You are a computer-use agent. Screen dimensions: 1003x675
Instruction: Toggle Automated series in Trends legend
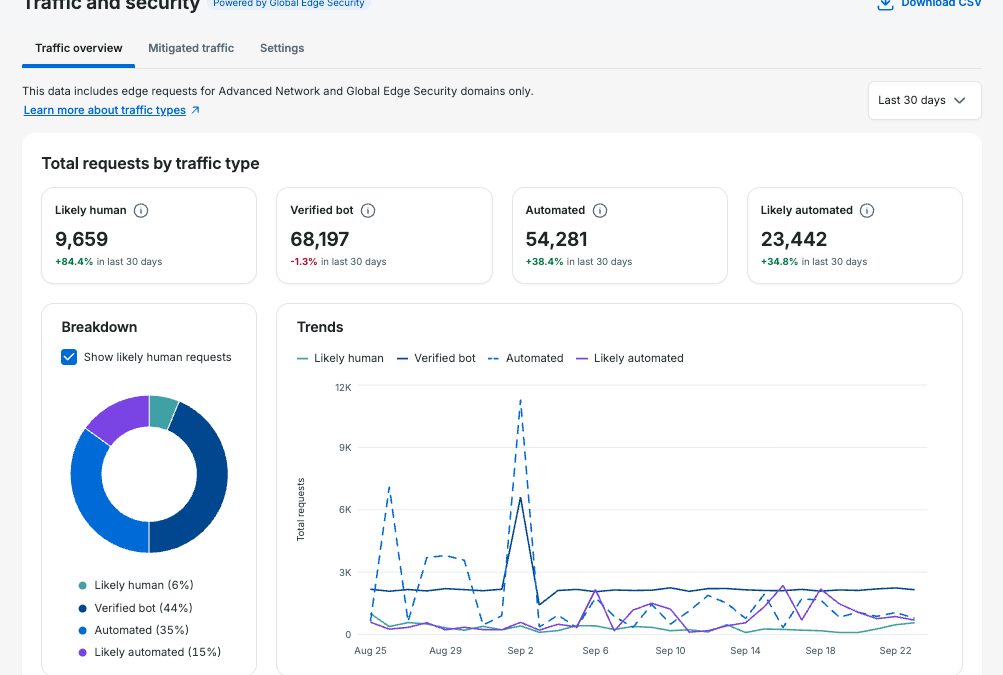(x=526, y=358)
